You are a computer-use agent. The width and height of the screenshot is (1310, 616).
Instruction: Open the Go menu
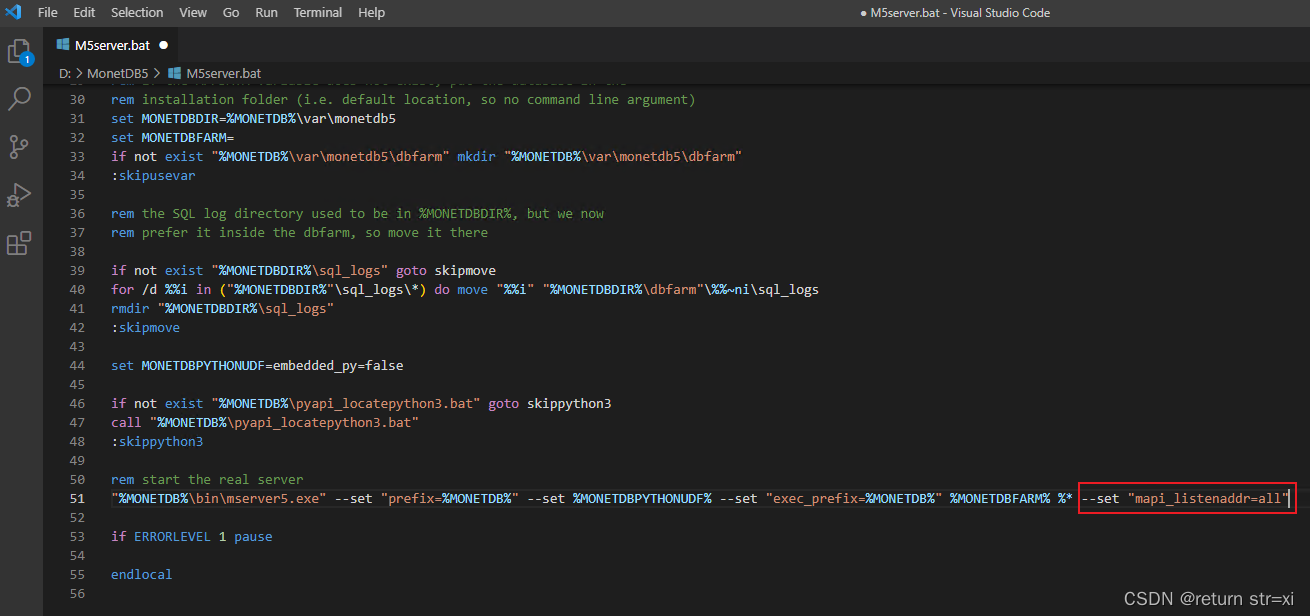[x=231, y=13]
